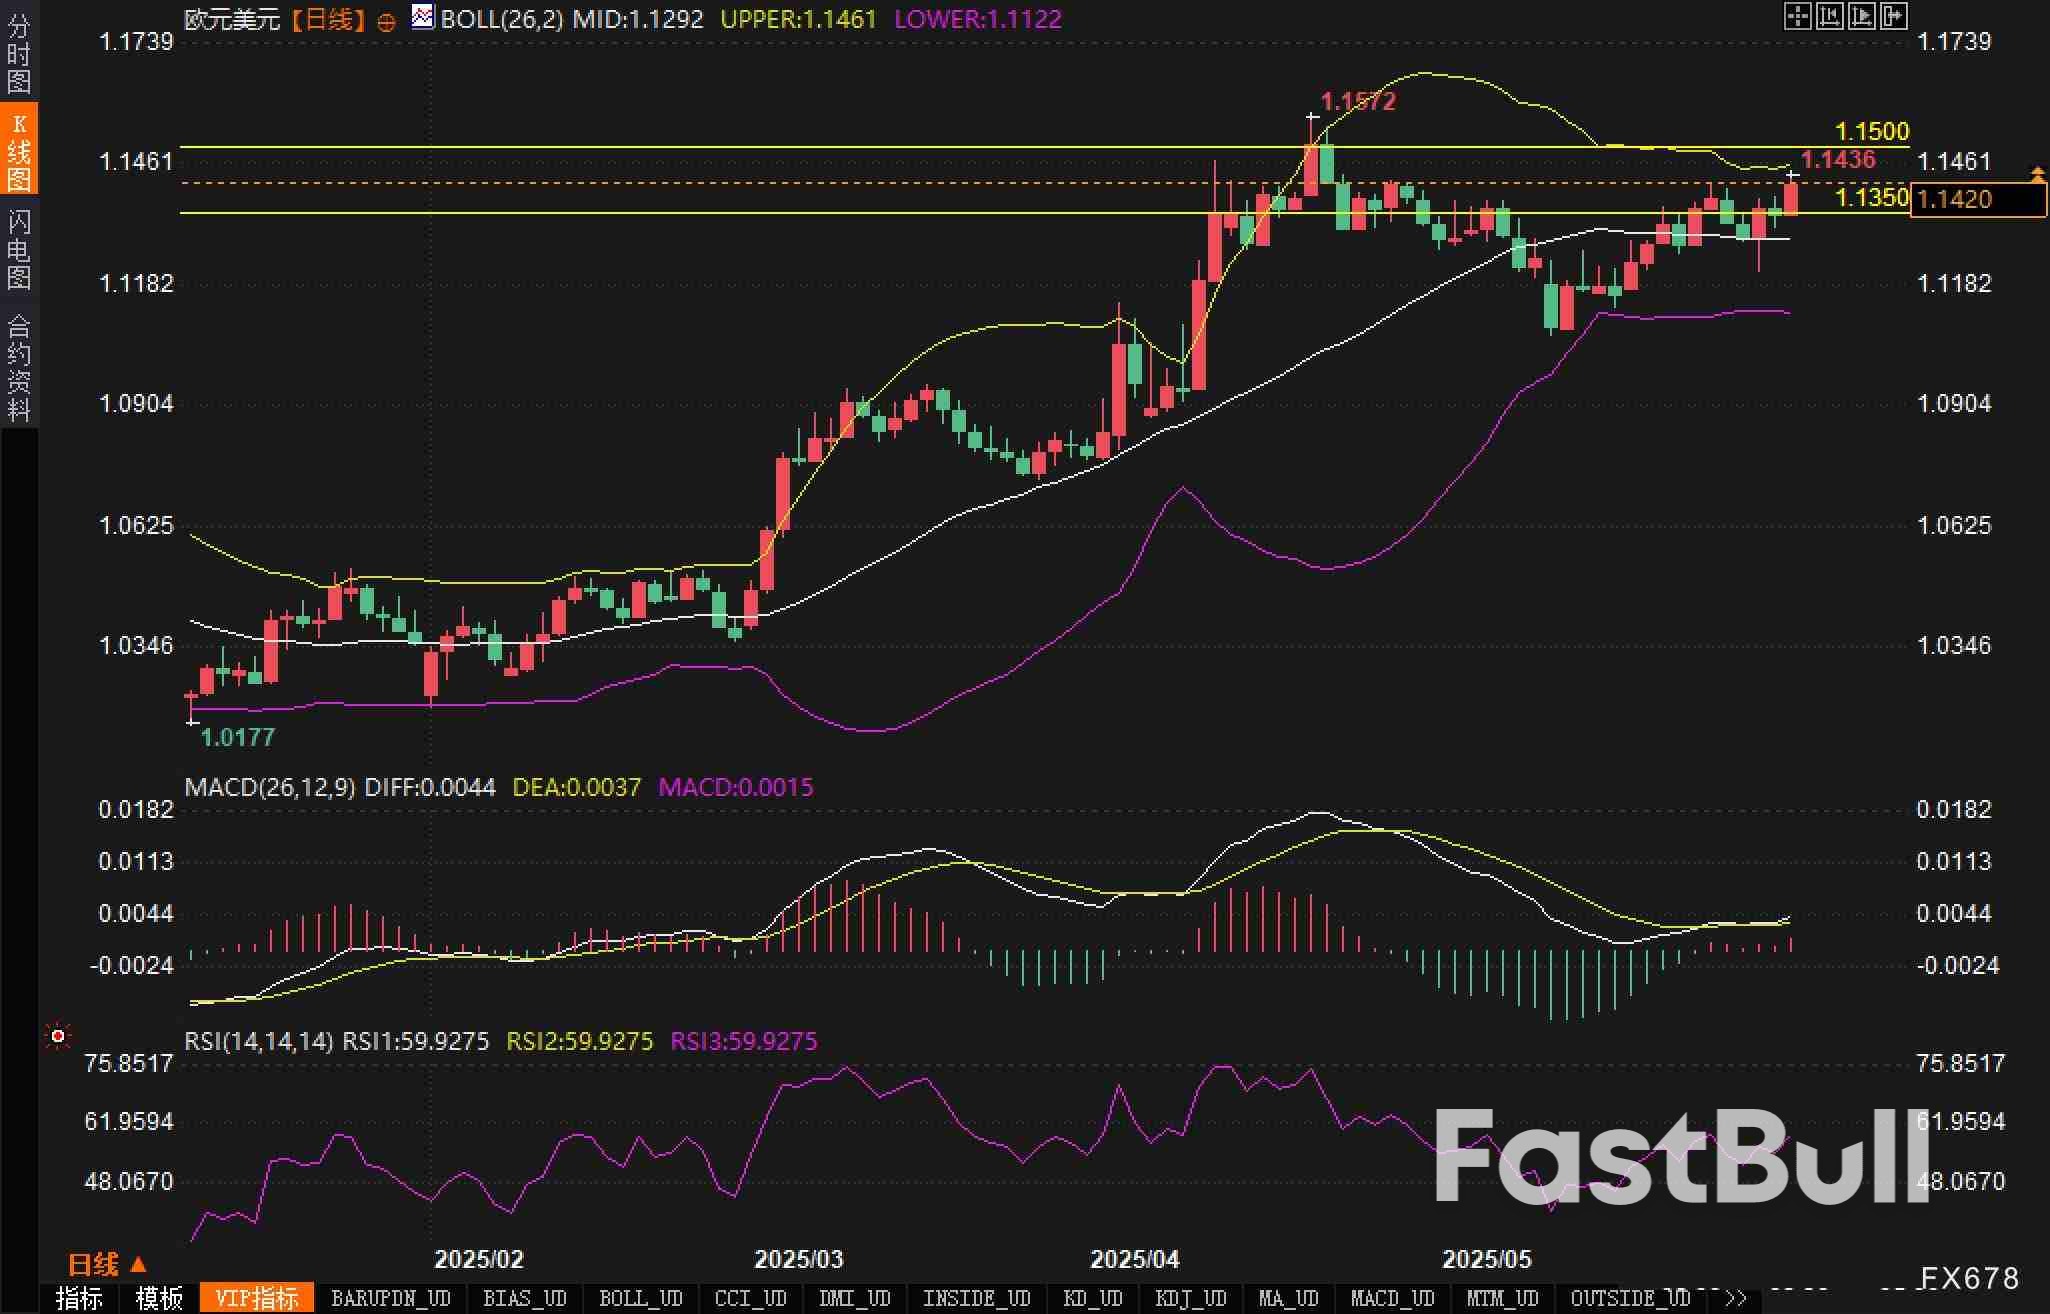Screen dimensions: 2050x1314
Task: Click the 模板 button in bottom bar
Action: point(160,1298)
